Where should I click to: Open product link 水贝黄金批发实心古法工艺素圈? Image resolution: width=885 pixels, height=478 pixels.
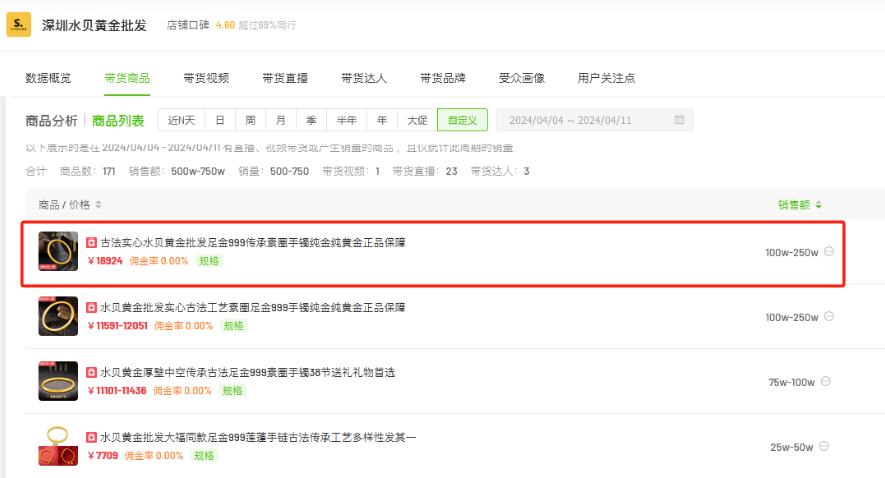pos(252,308)
